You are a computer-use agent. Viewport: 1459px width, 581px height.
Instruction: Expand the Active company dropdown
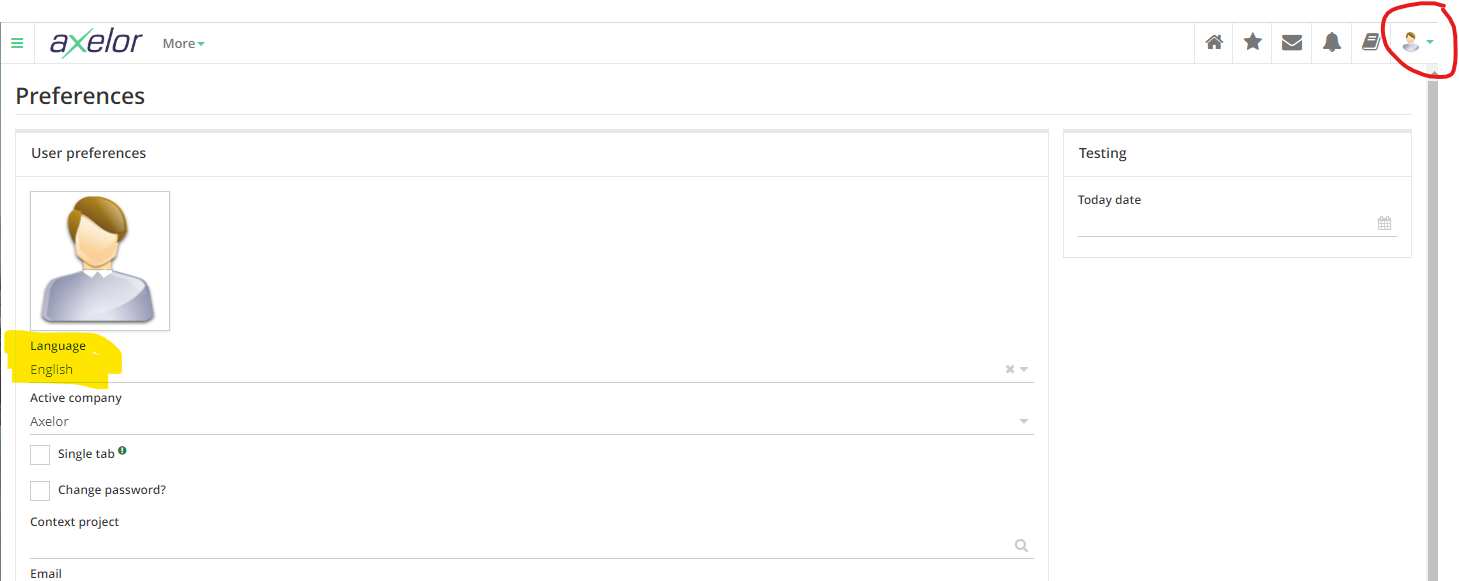(1024, 421)
